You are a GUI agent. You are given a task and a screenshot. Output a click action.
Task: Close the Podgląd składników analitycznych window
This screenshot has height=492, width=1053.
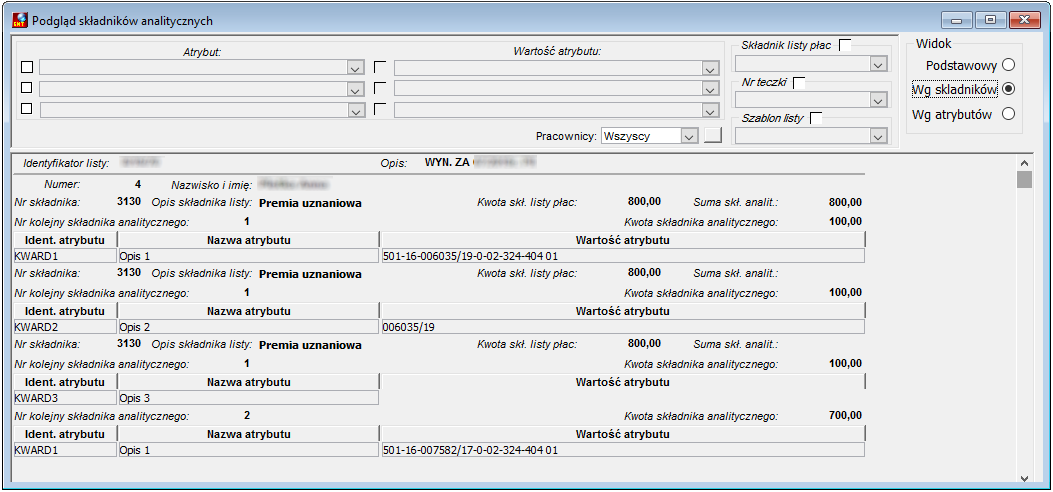coord(1024,20)
